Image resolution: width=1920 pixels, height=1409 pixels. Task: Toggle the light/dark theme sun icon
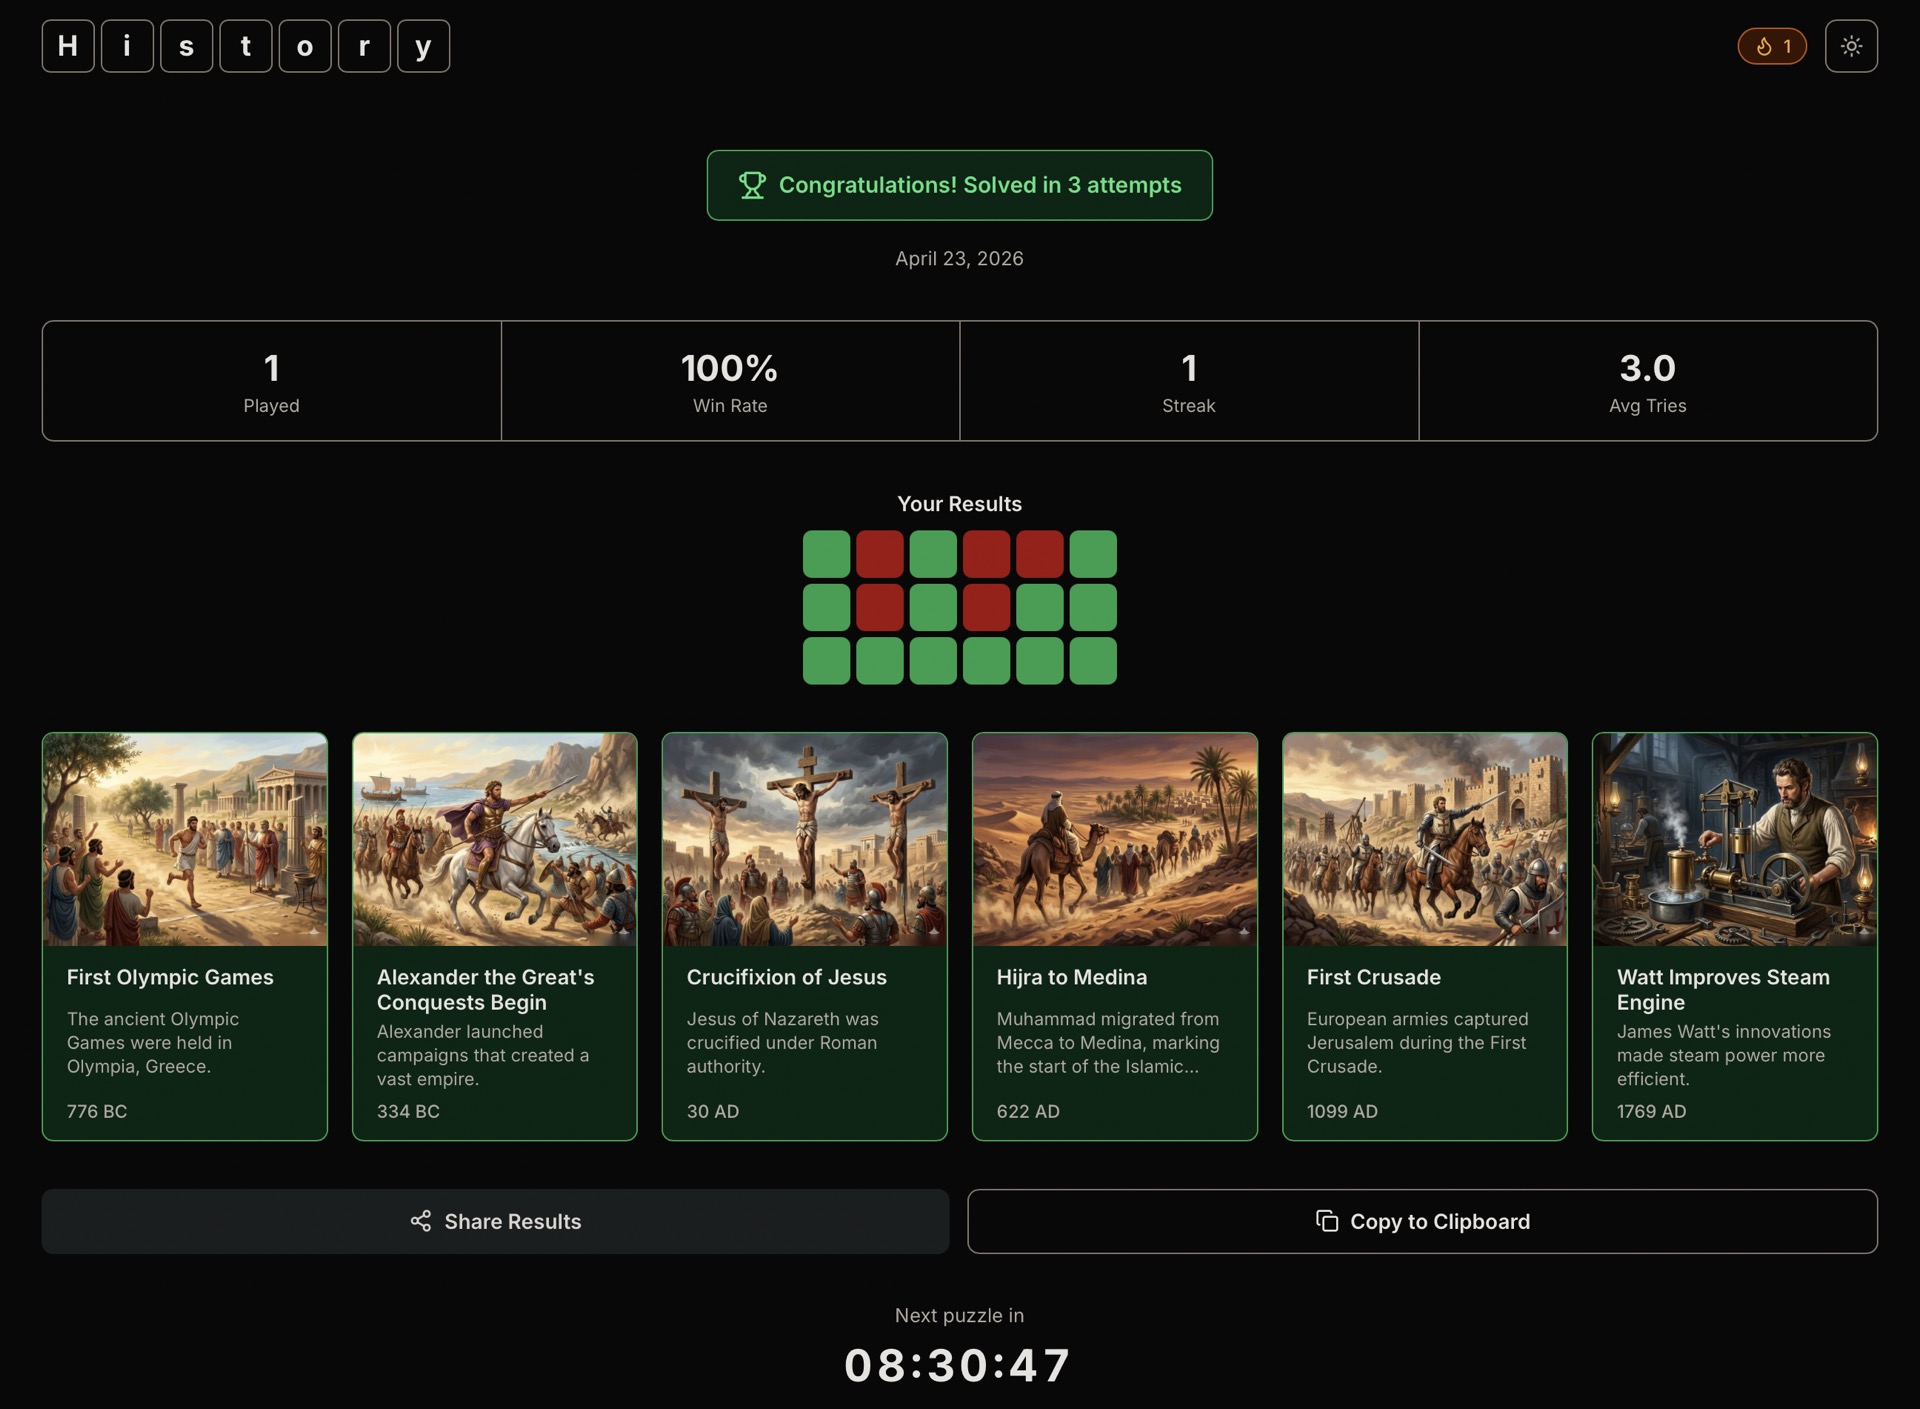[1851, 46]
